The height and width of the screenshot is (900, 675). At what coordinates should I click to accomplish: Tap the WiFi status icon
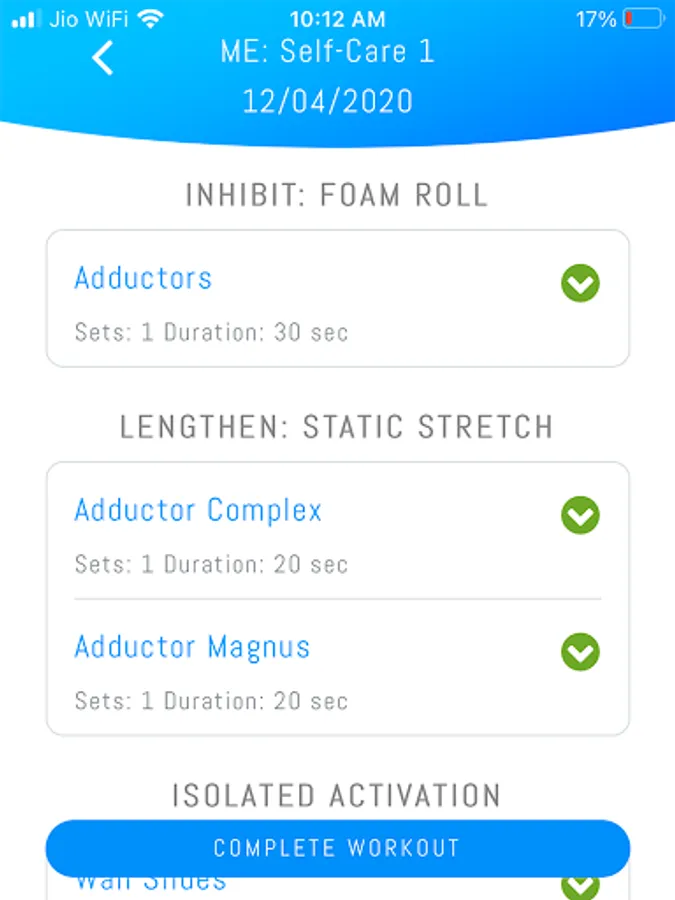coord(150,19)
